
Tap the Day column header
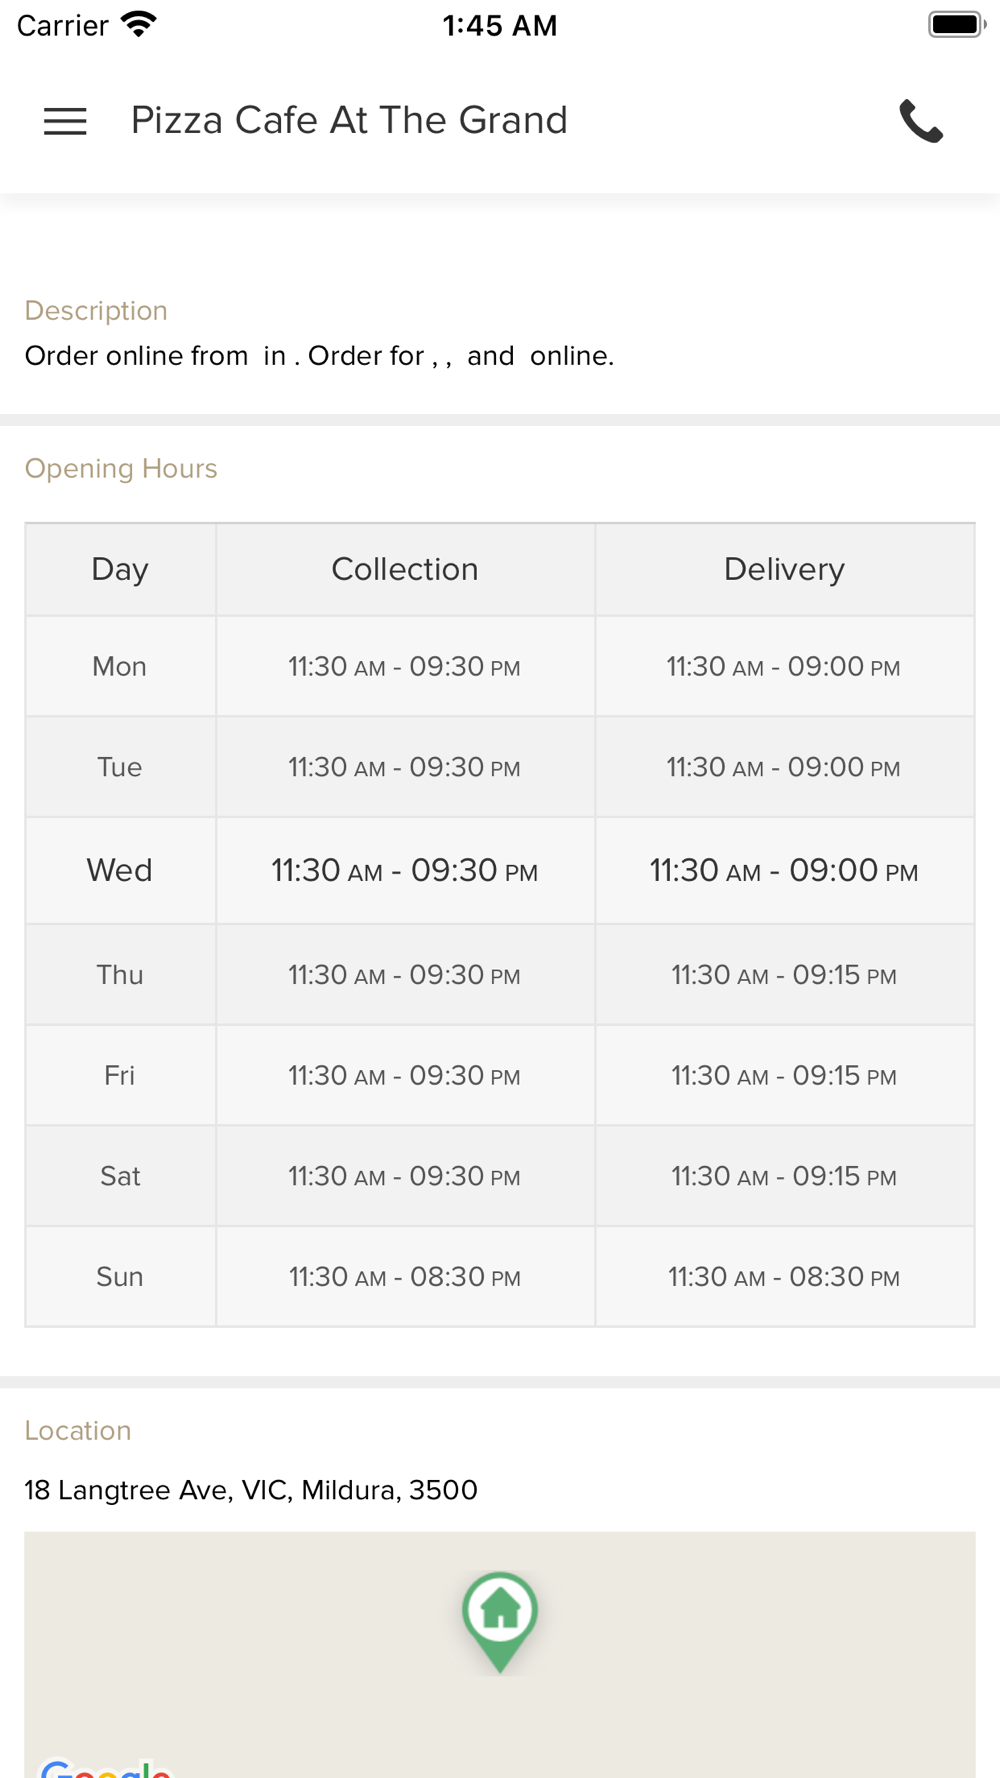(120, 569)
